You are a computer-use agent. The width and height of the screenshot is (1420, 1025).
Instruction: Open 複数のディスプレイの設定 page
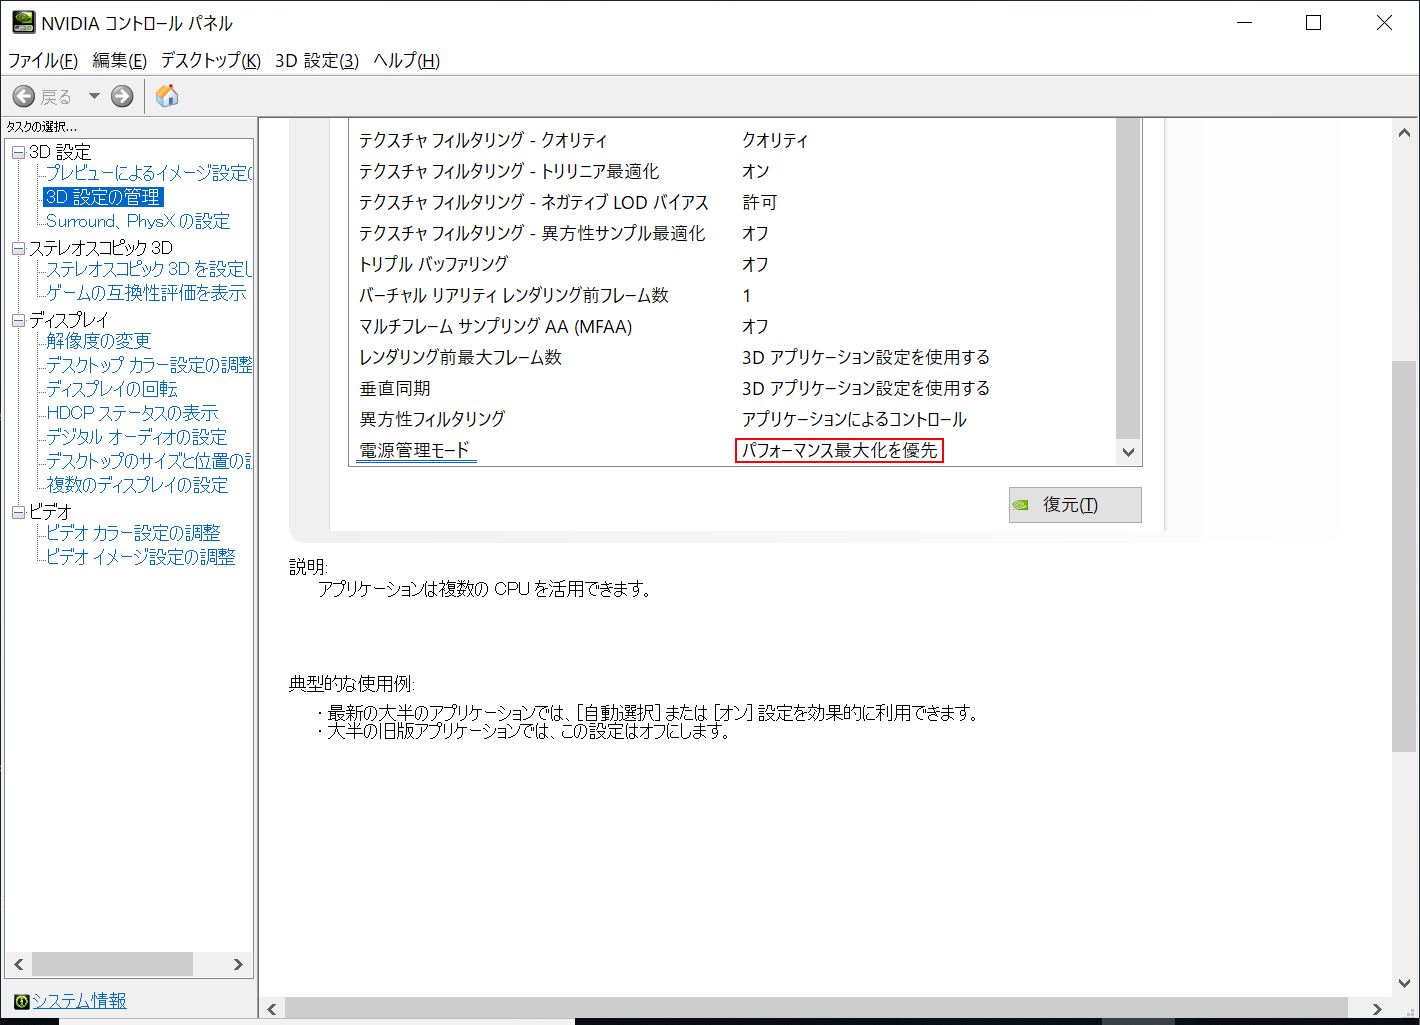pos(137,485)
